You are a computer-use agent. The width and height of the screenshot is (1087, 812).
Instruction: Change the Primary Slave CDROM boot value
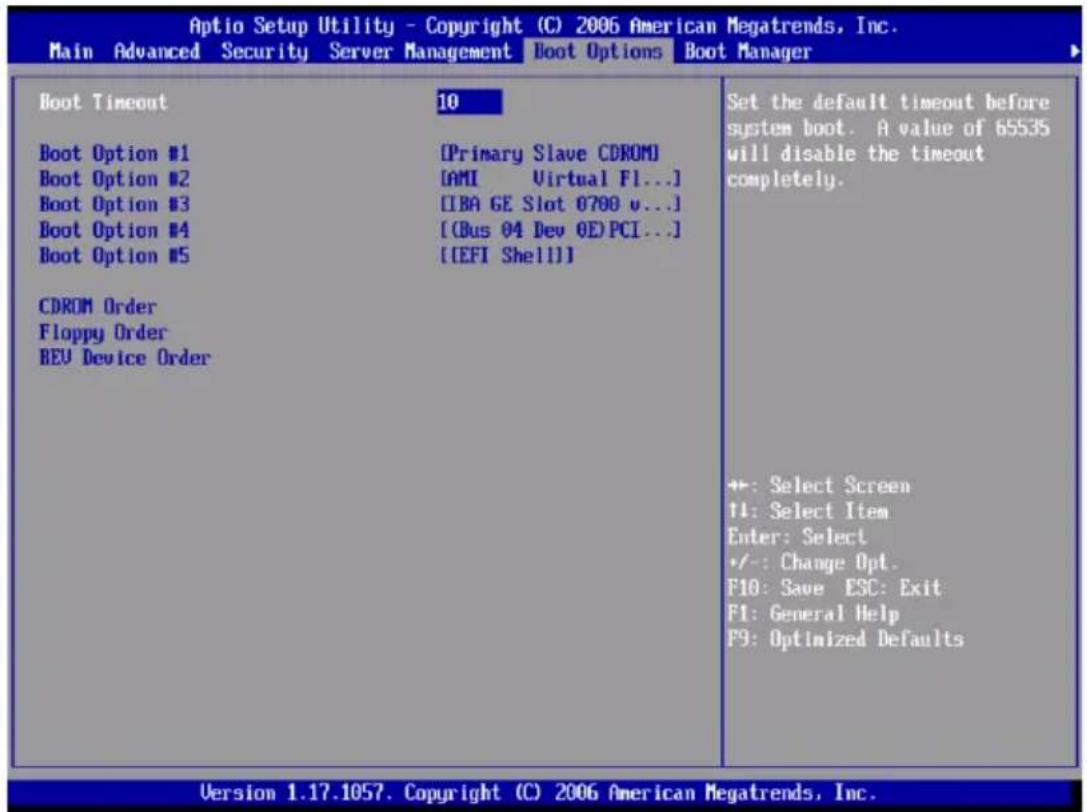pos(549,153)
